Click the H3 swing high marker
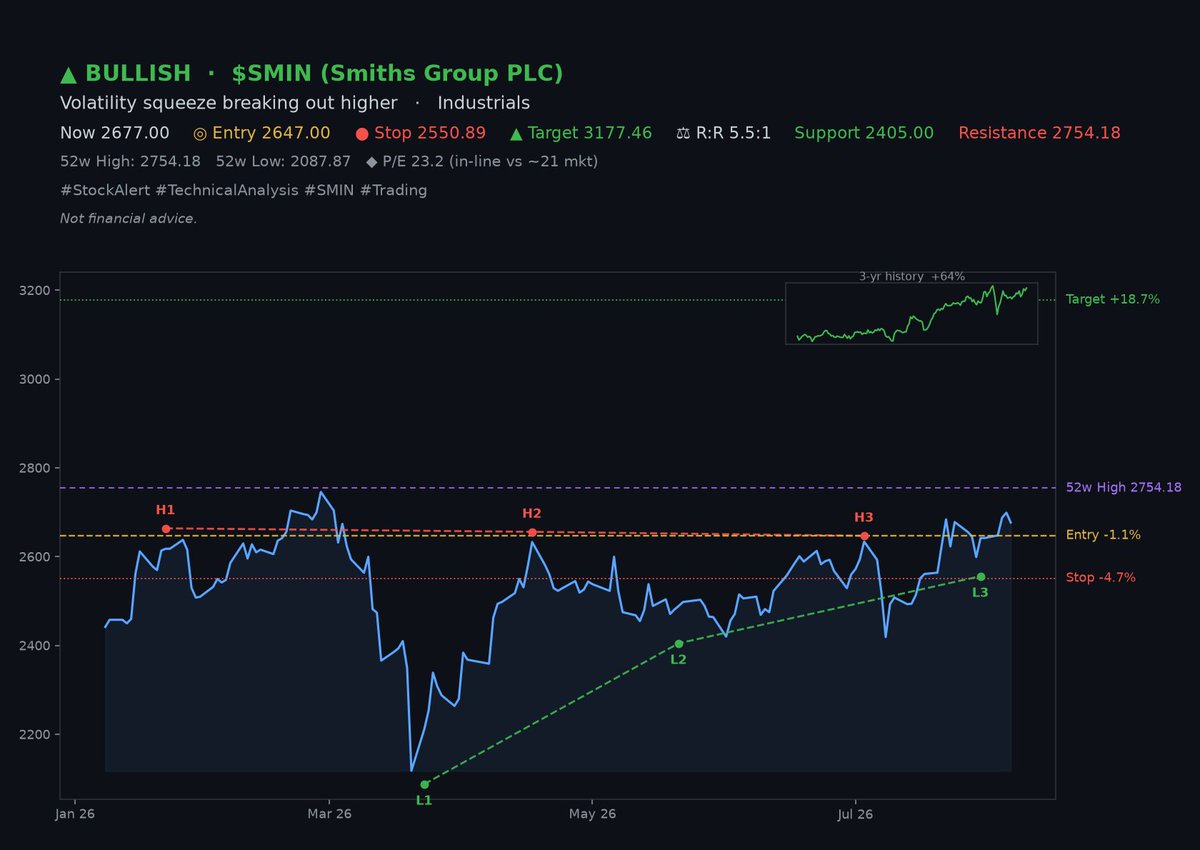1200x850 pixels. coord(864,536)
